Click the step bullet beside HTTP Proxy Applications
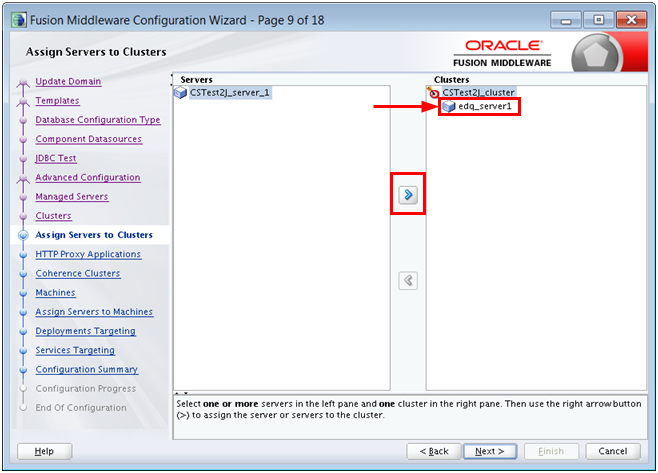658x473 pixels. click(23, 254)
